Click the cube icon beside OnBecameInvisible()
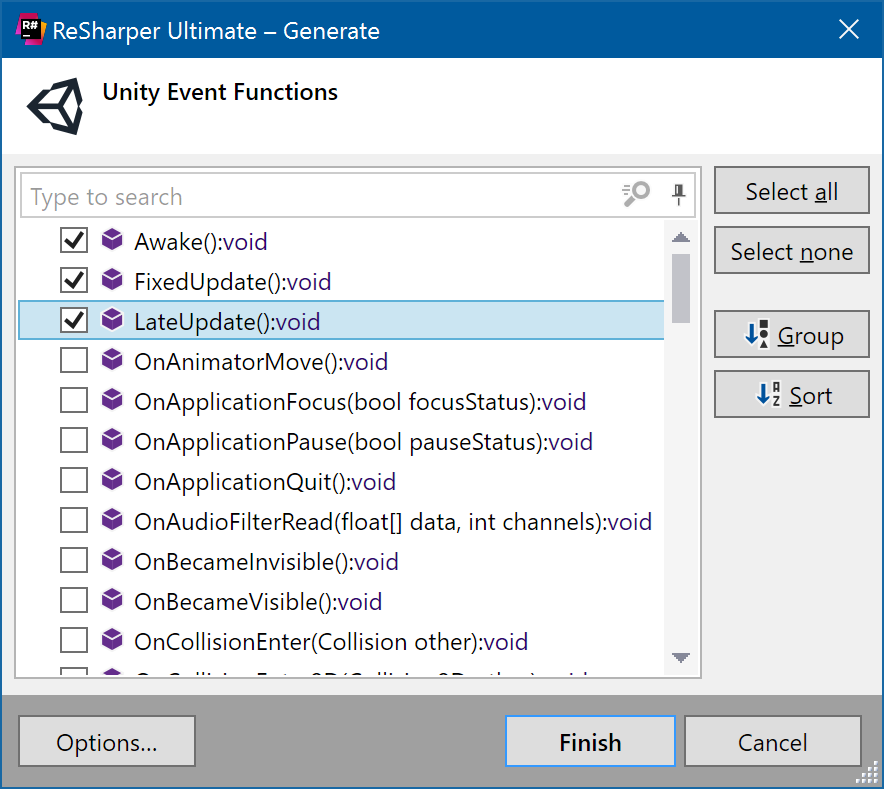 (112, 560)
